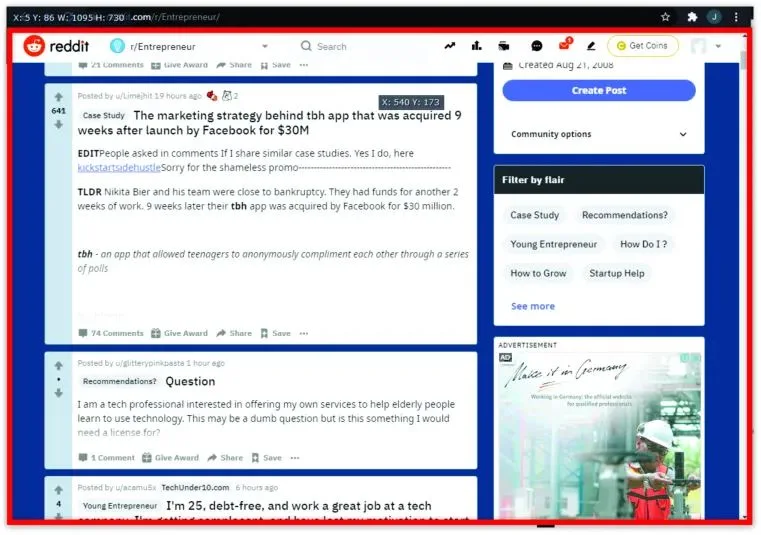This screenshot has width=761, height=535.
Task: Open the Make it in Germany advertisement
Action: (x=599, y=435)
